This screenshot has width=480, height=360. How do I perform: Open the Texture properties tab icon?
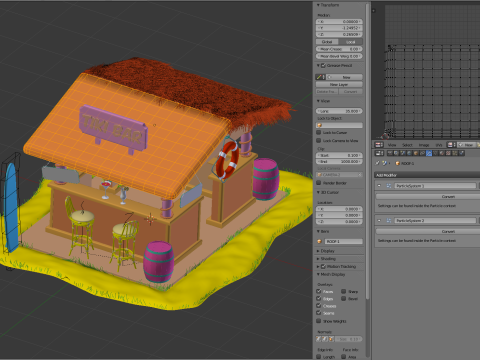point(448,153)
